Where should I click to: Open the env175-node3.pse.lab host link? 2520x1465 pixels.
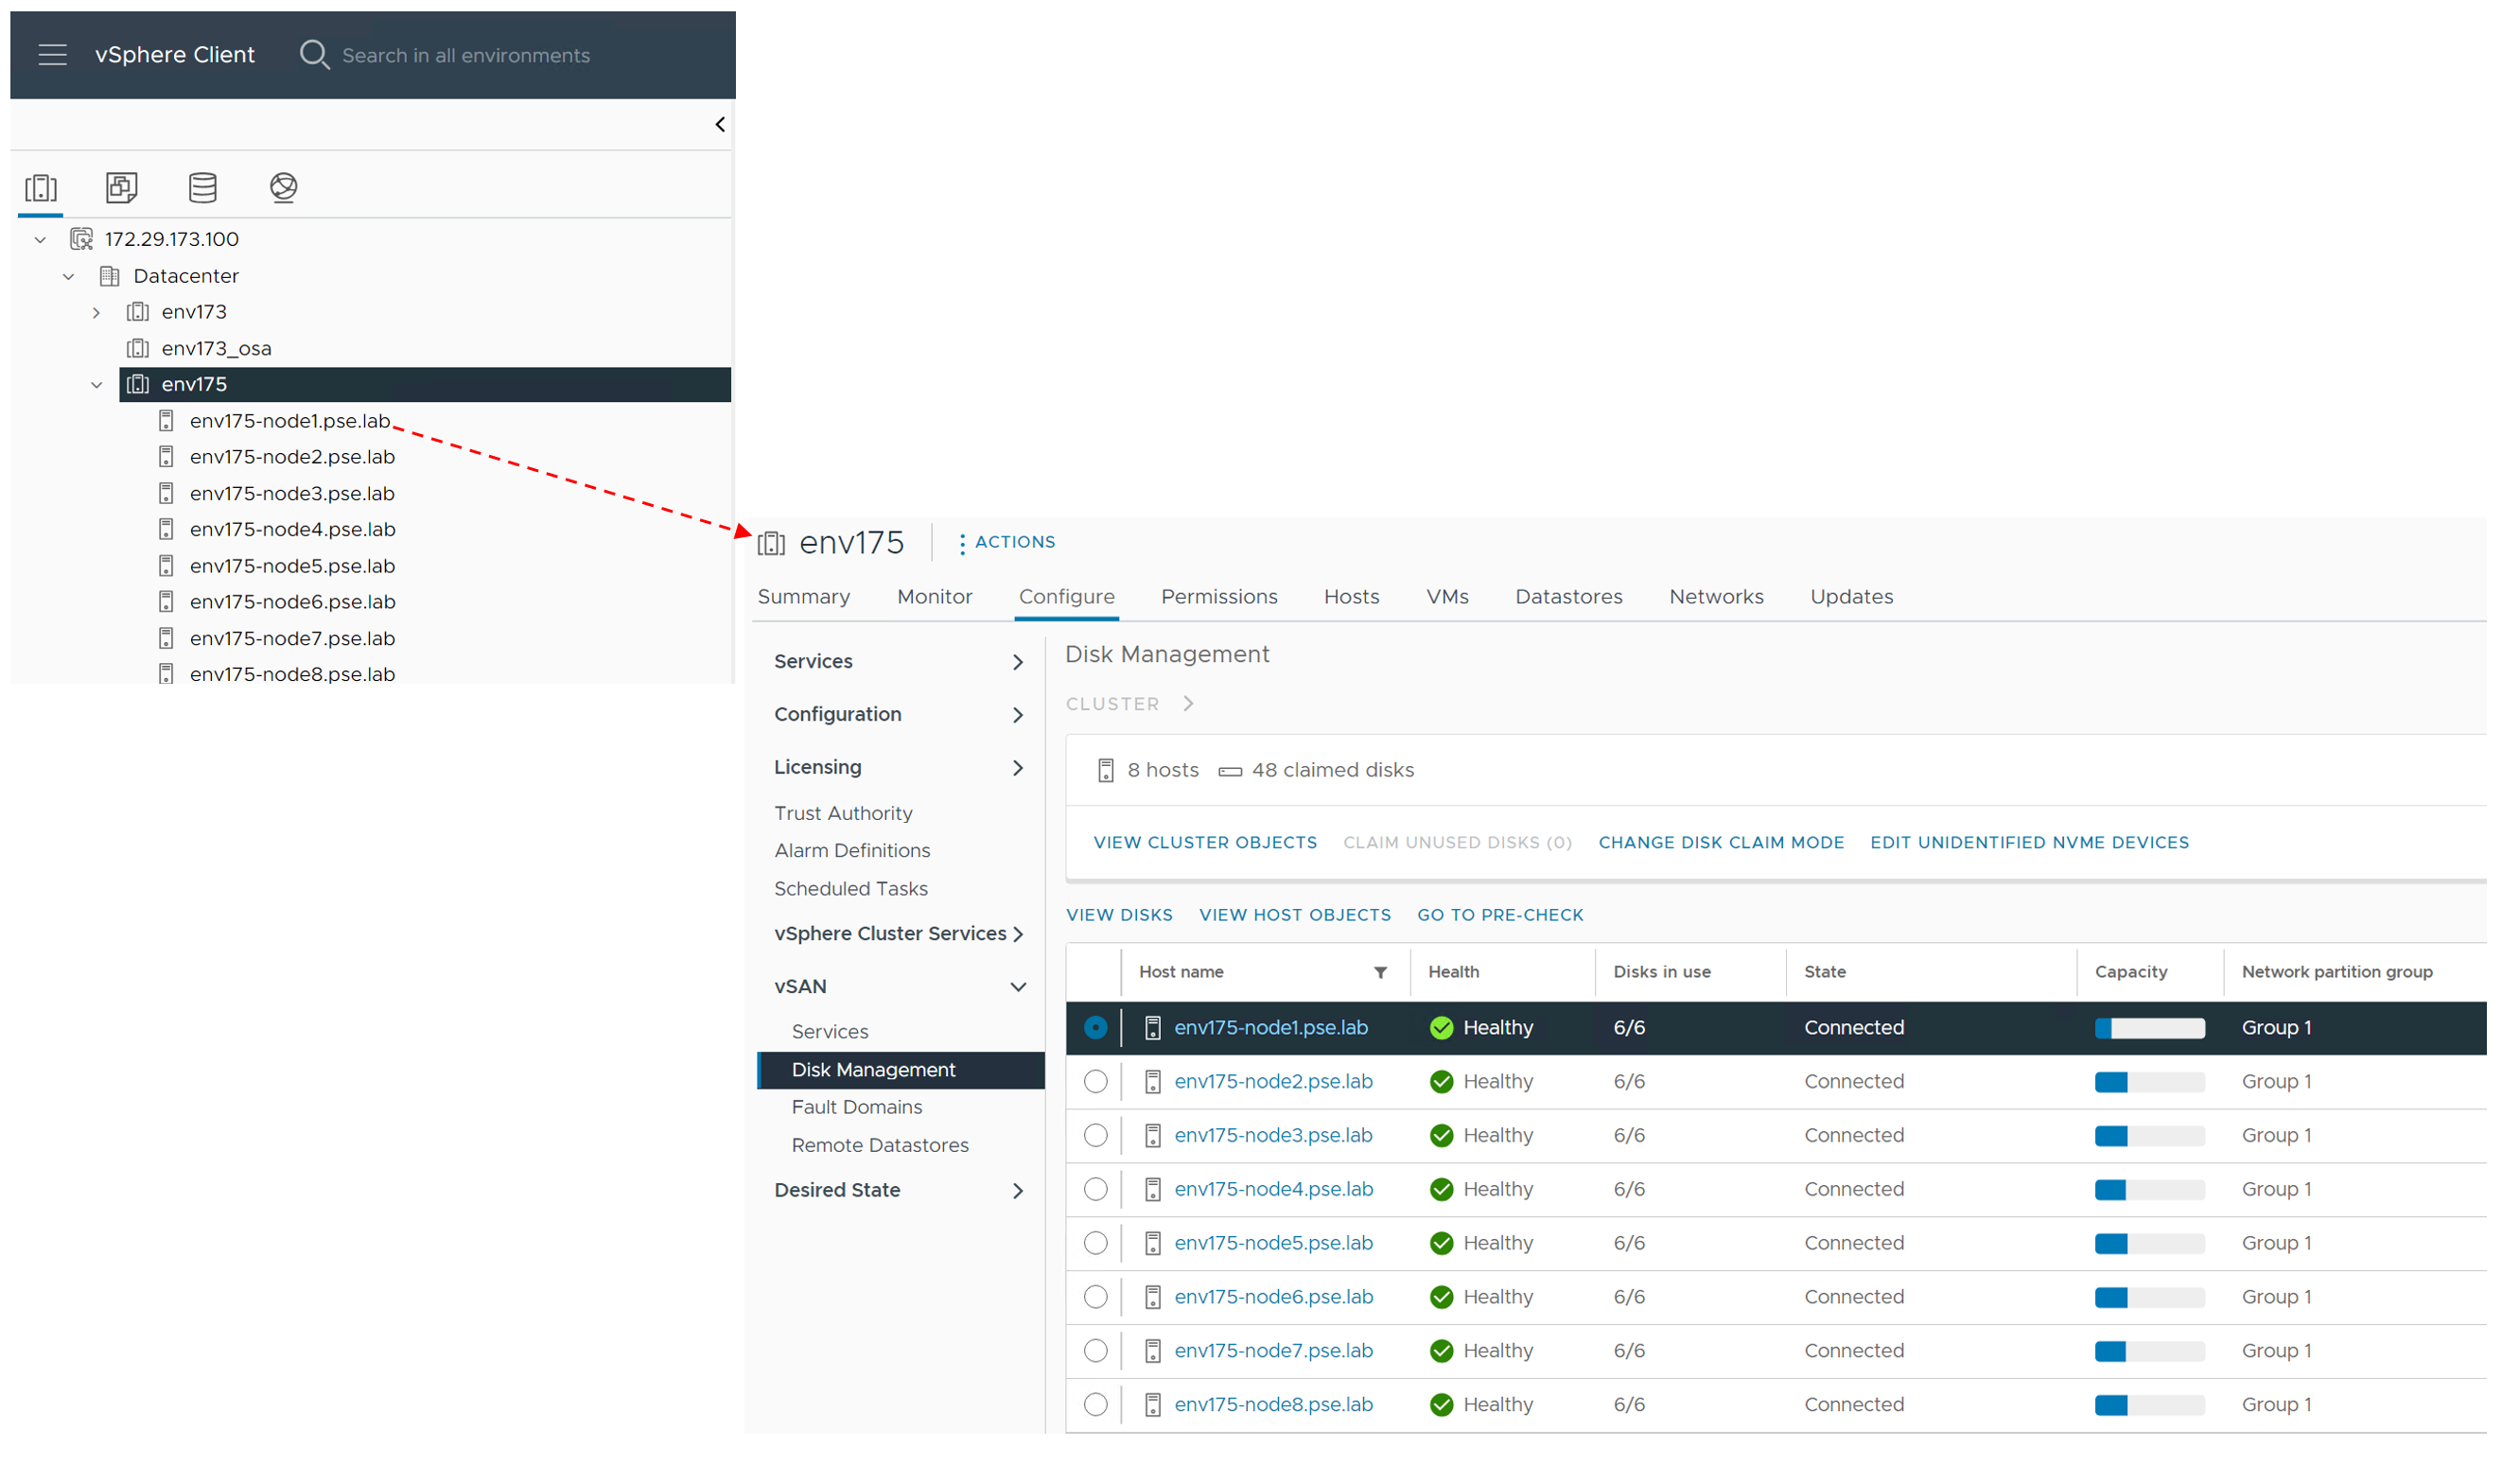tap(1274, 1137)
